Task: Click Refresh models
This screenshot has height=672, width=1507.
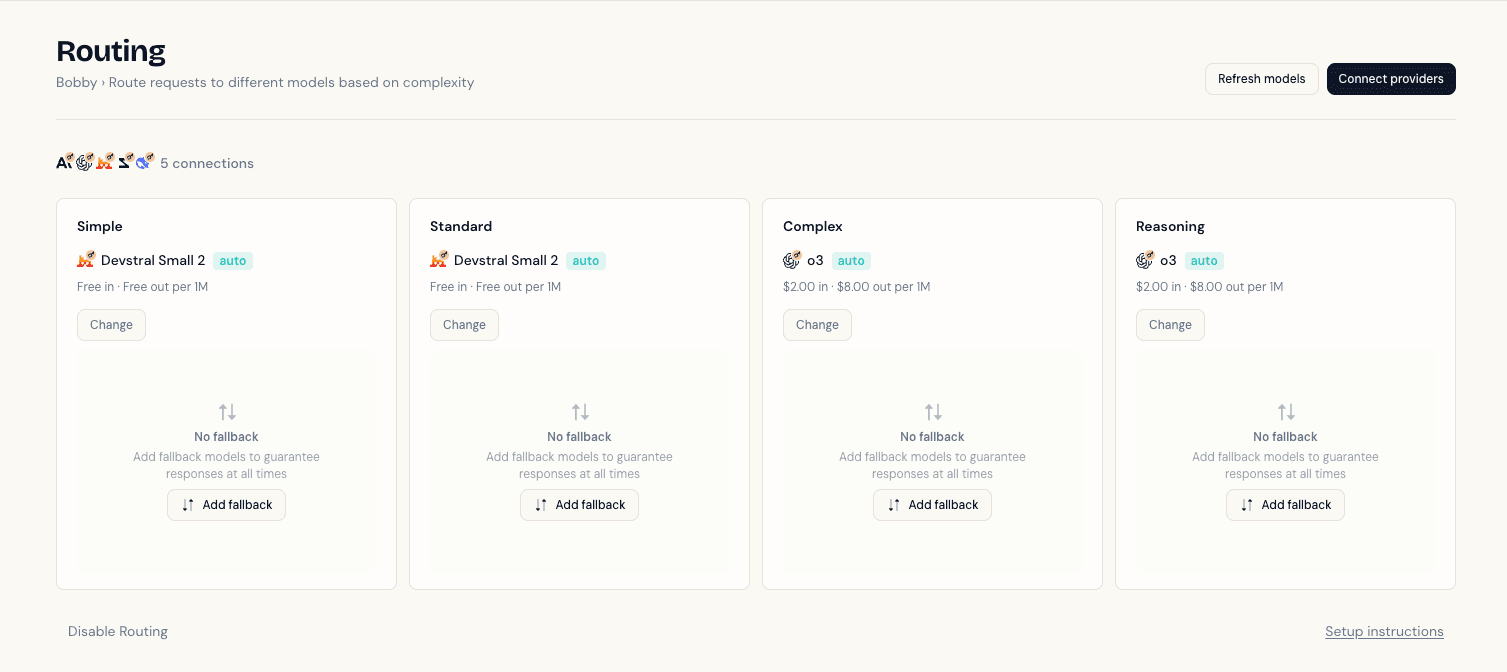Action: [x=1261, y=78]
